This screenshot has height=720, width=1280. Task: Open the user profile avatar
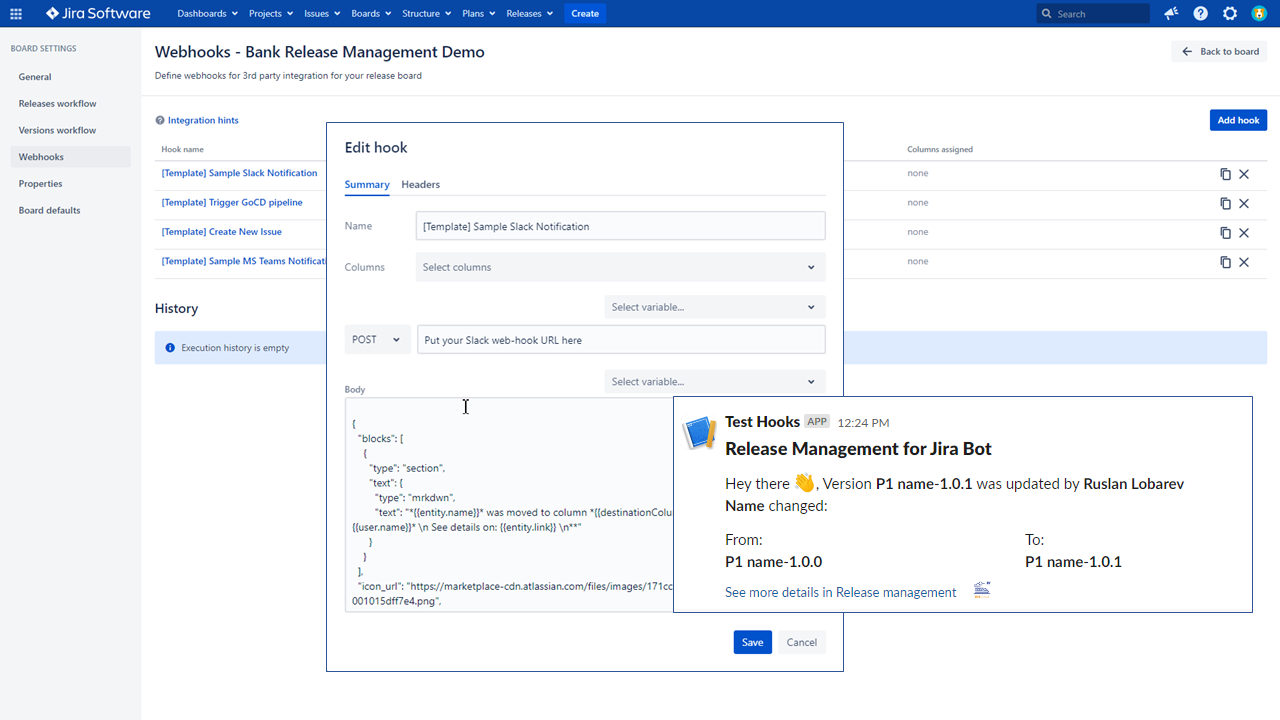[1259, 14]
